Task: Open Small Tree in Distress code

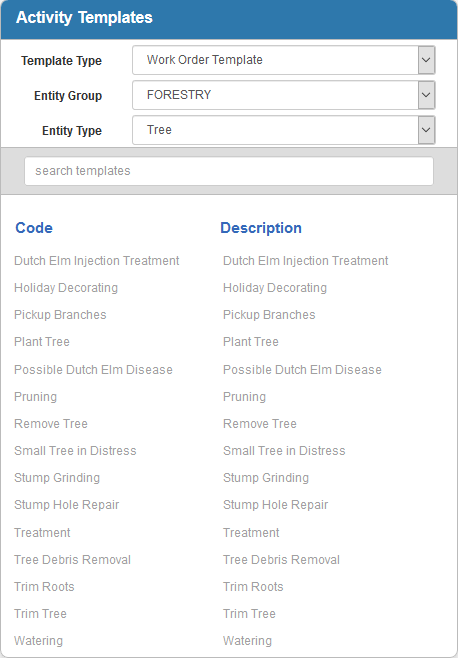Action: pyautogui.click(x=75, y=451)
